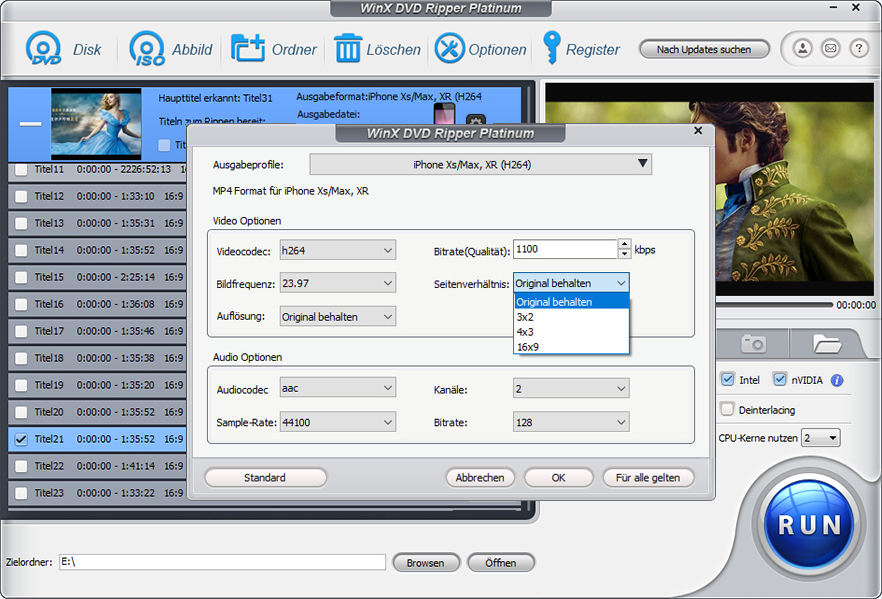This screenshot has width=882, height=599.
Task: Apply settings to all titles with Für alle gelten
Action: pos(646,478)
